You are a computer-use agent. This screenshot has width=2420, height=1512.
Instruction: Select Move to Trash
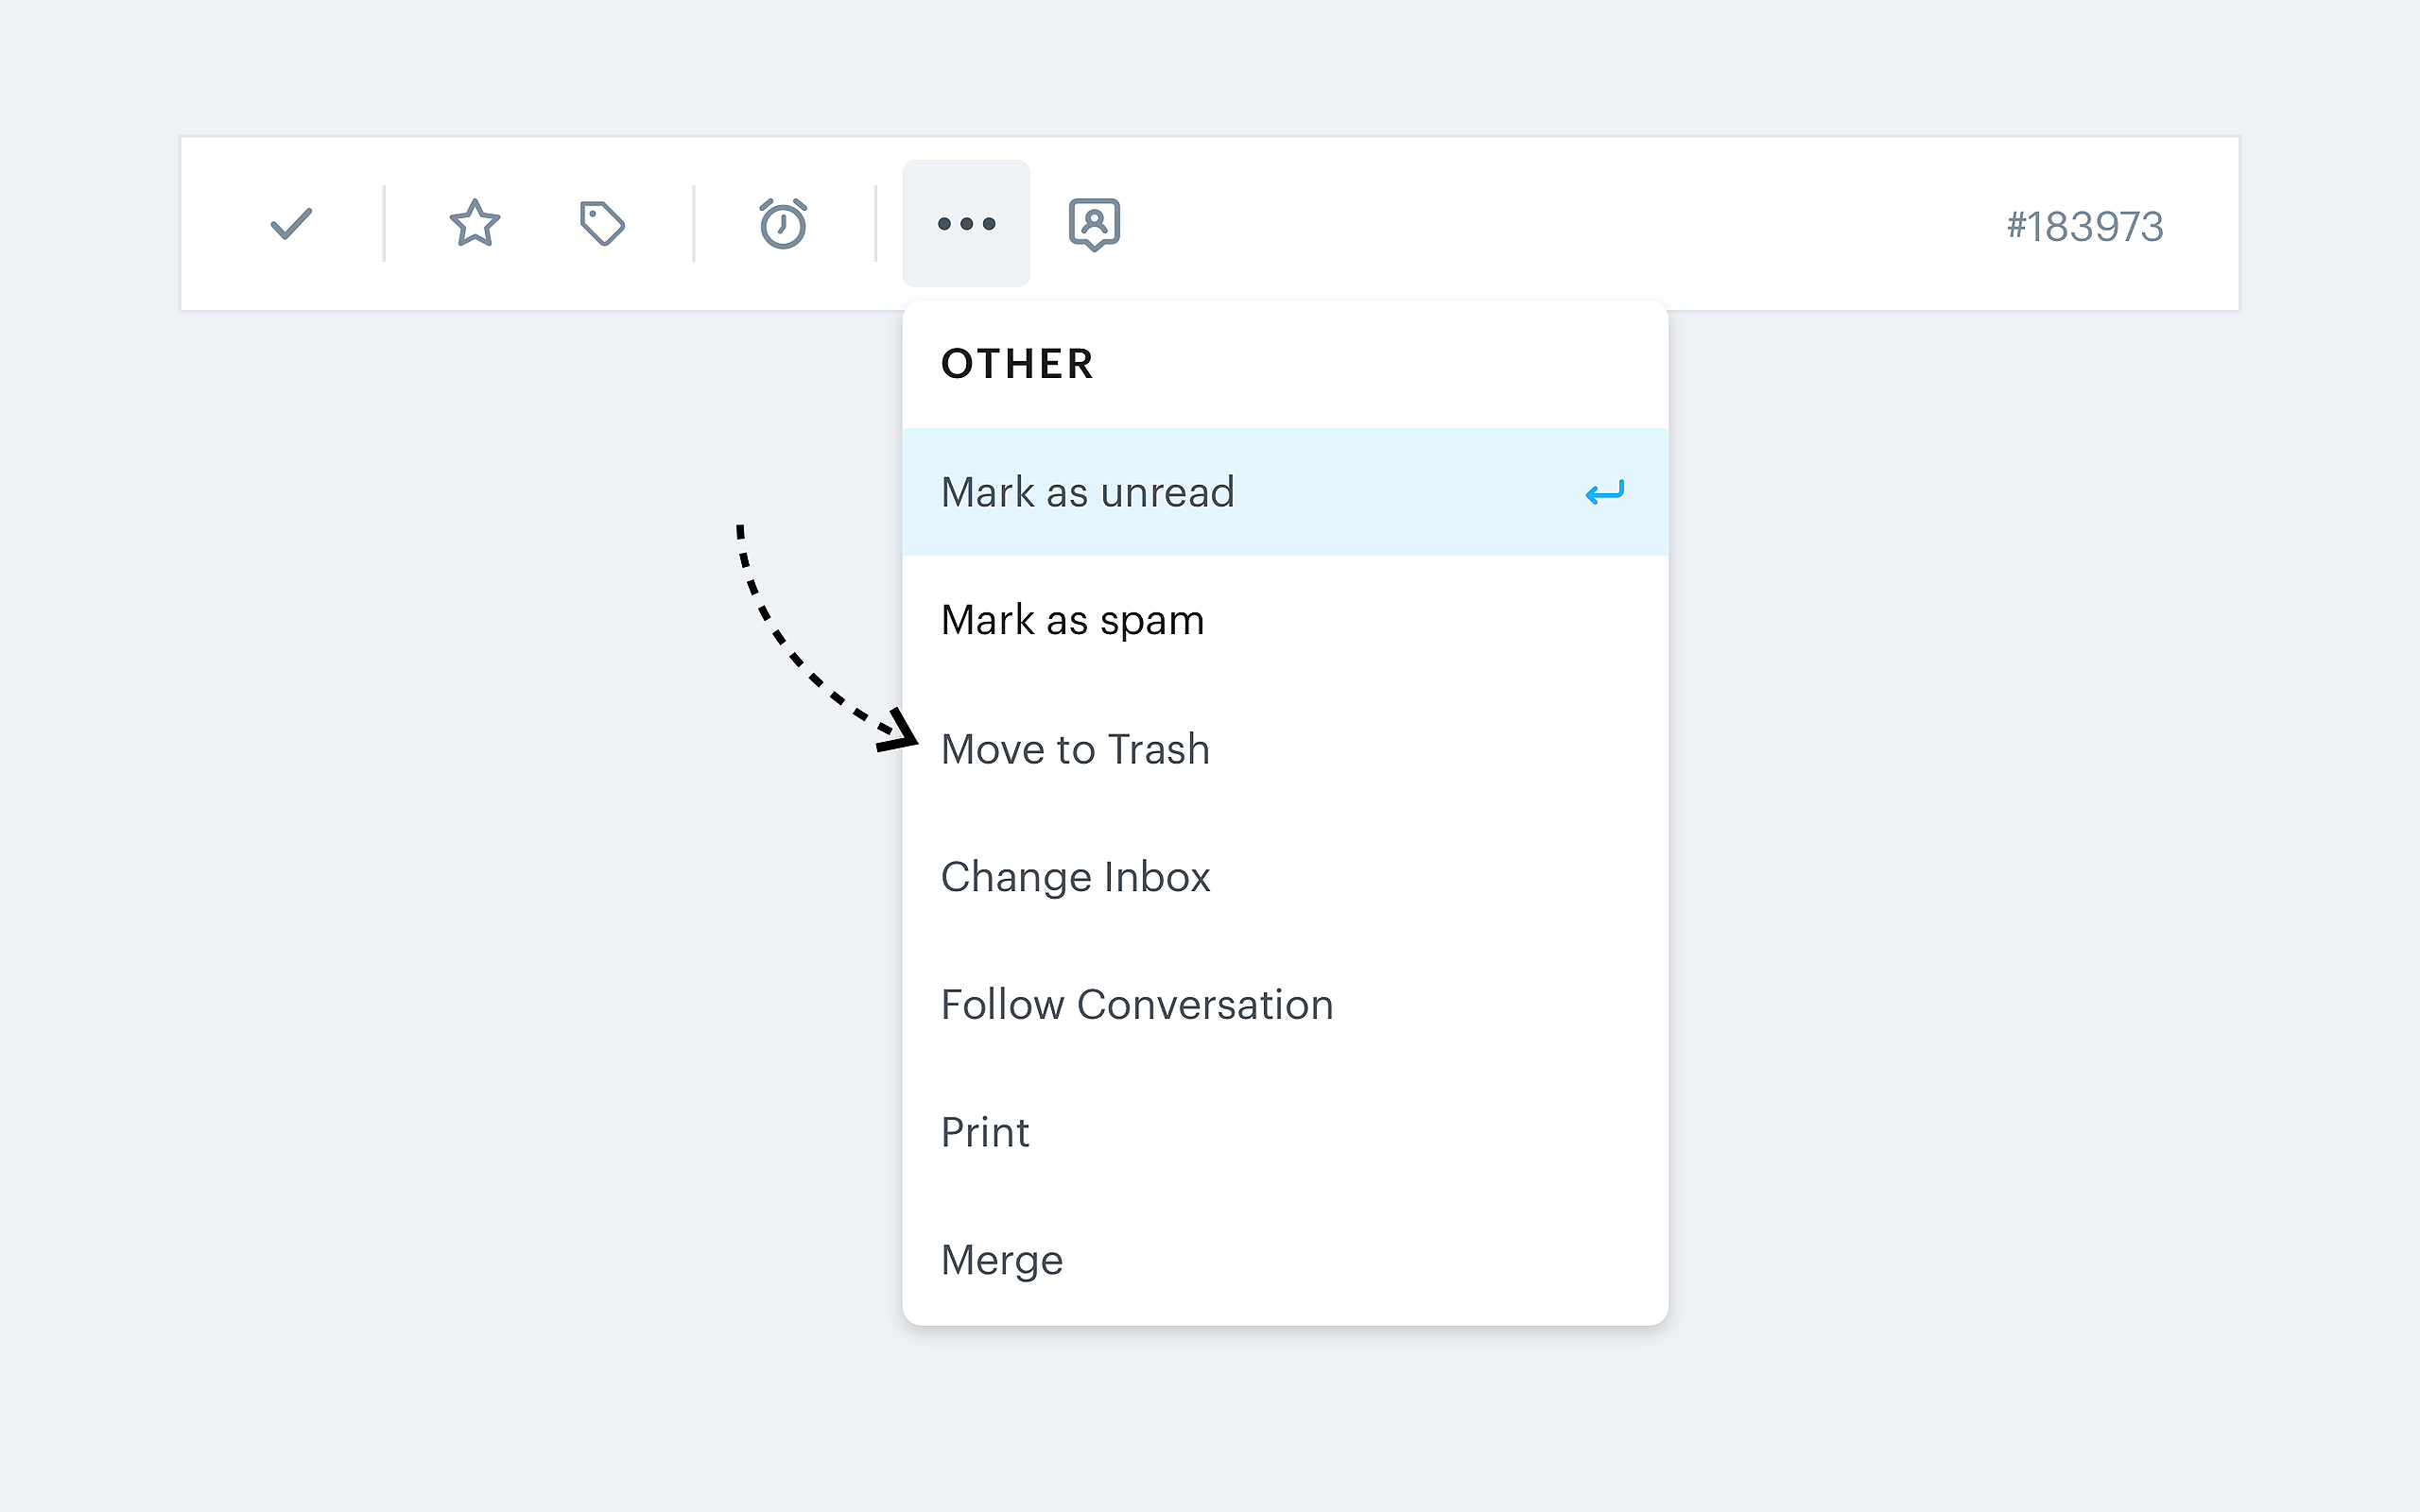tap(1075, 750)
